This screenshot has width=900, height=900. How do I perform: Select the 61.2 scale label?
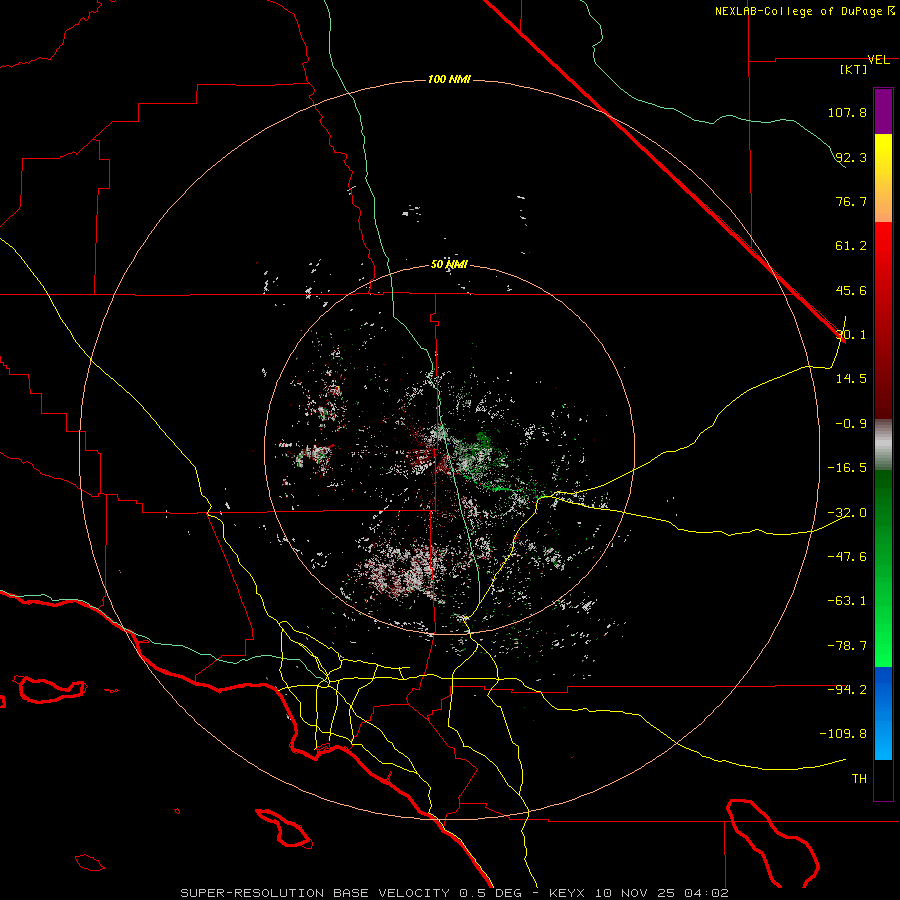tap(851, 246)
